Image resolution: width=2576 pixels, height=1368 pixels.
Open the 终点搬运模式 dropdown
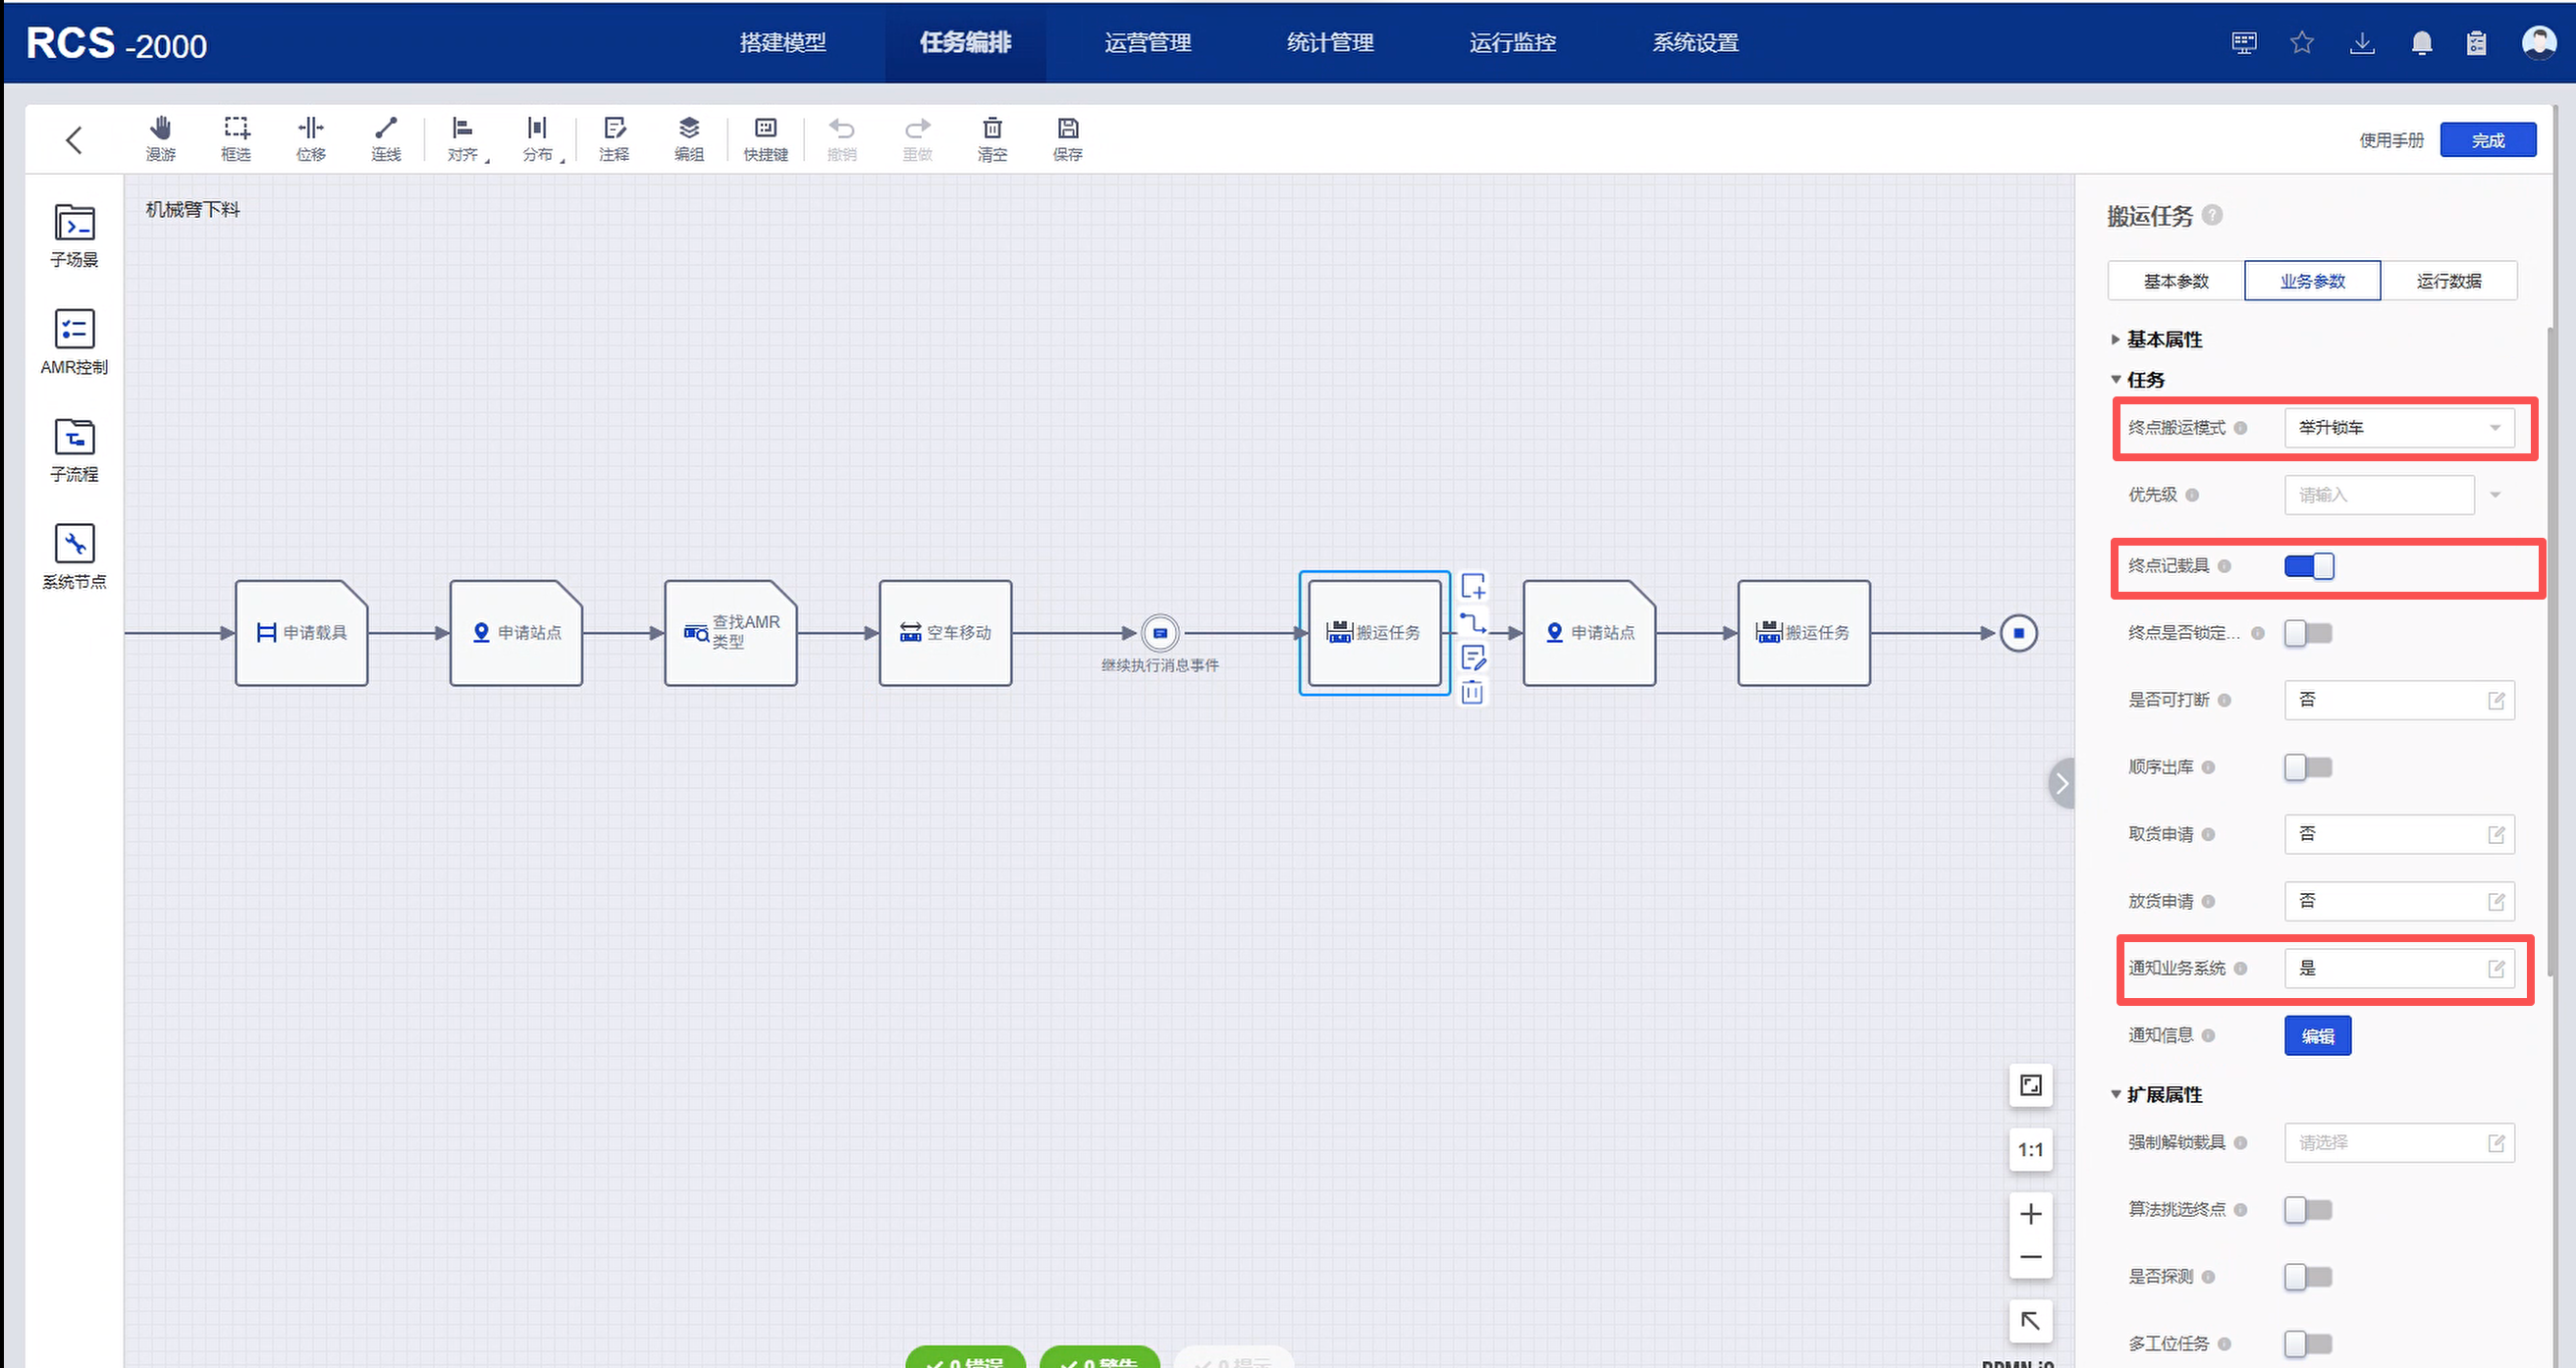click(2399, 428)
